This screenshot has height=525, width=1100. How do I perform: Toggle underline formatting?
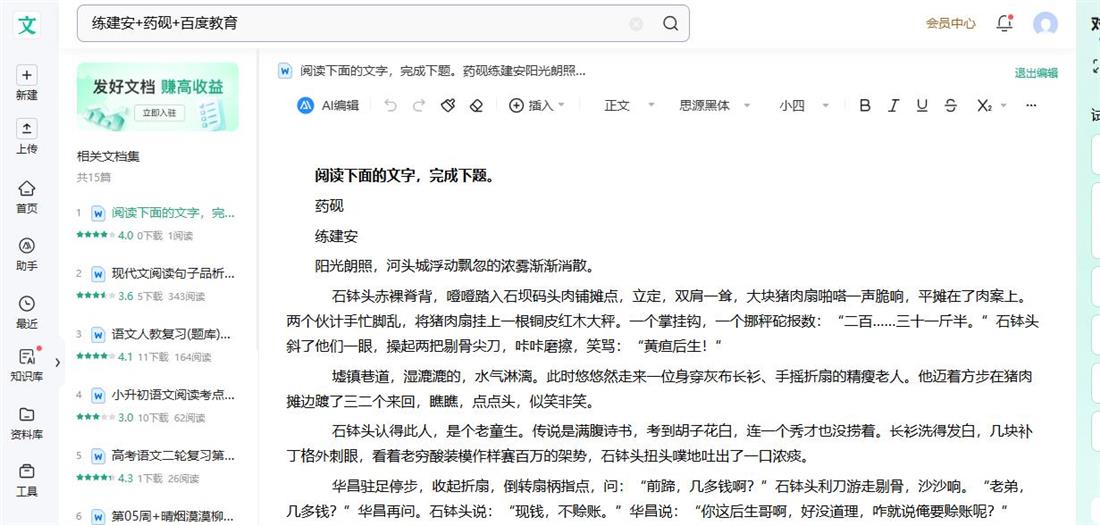[x=922, y=105]
